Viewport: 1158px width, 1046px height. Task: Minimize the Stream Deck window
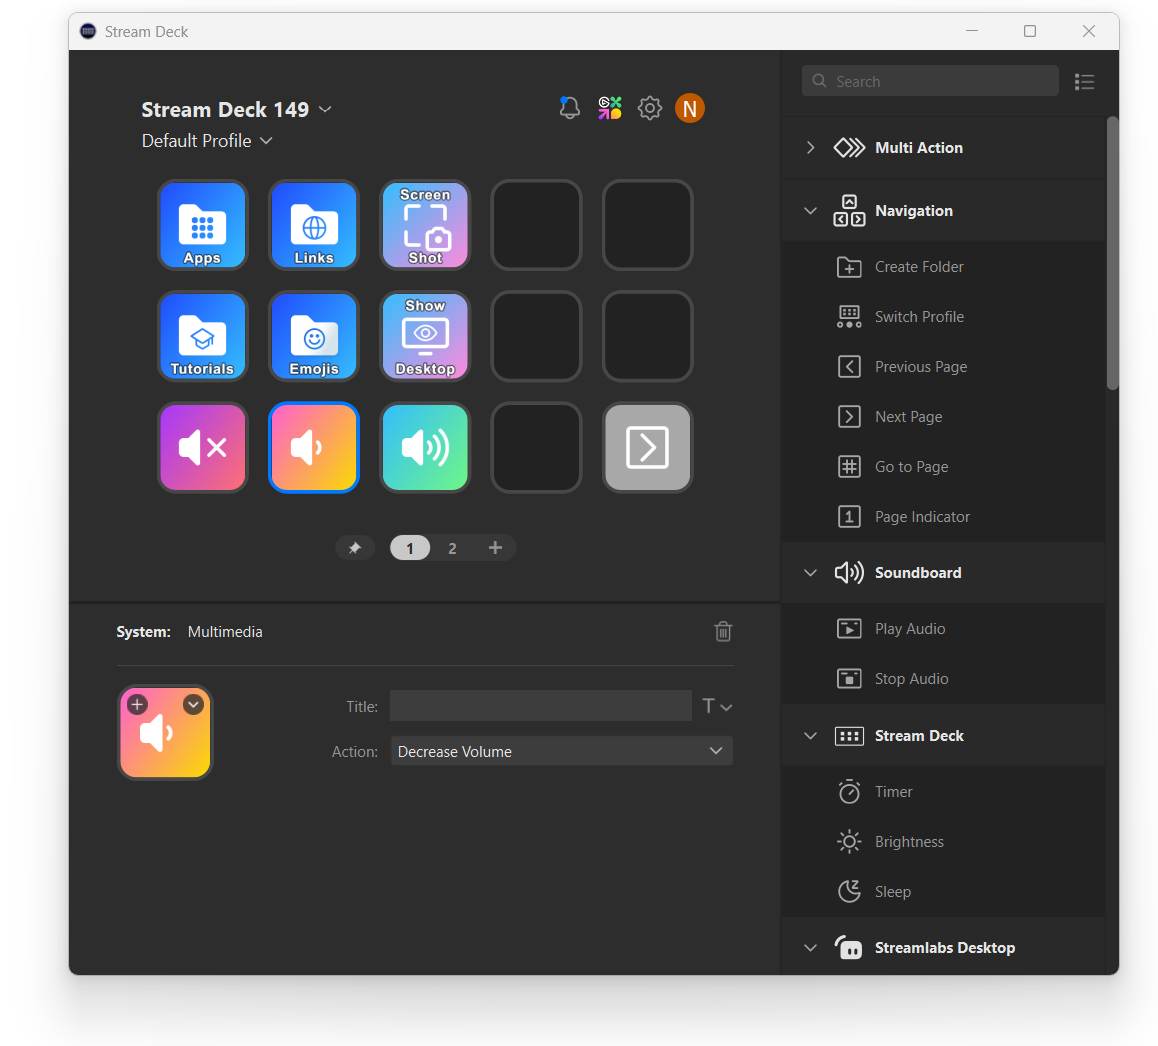pos(972,31)
